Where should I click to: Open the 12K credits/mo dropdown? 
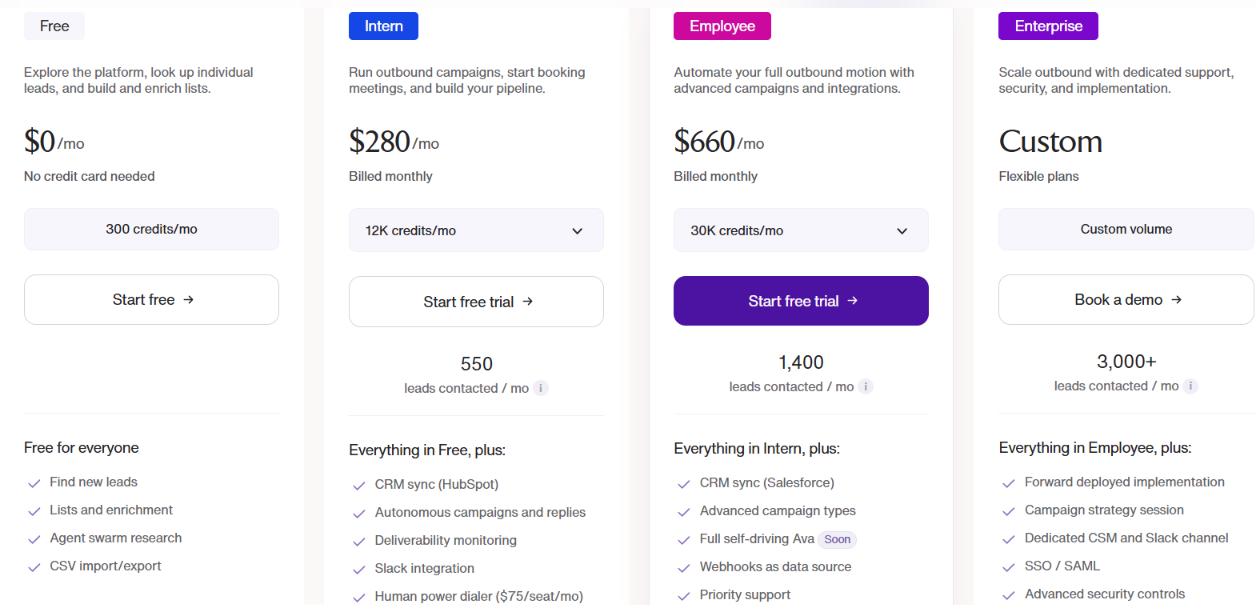[476, 230]
